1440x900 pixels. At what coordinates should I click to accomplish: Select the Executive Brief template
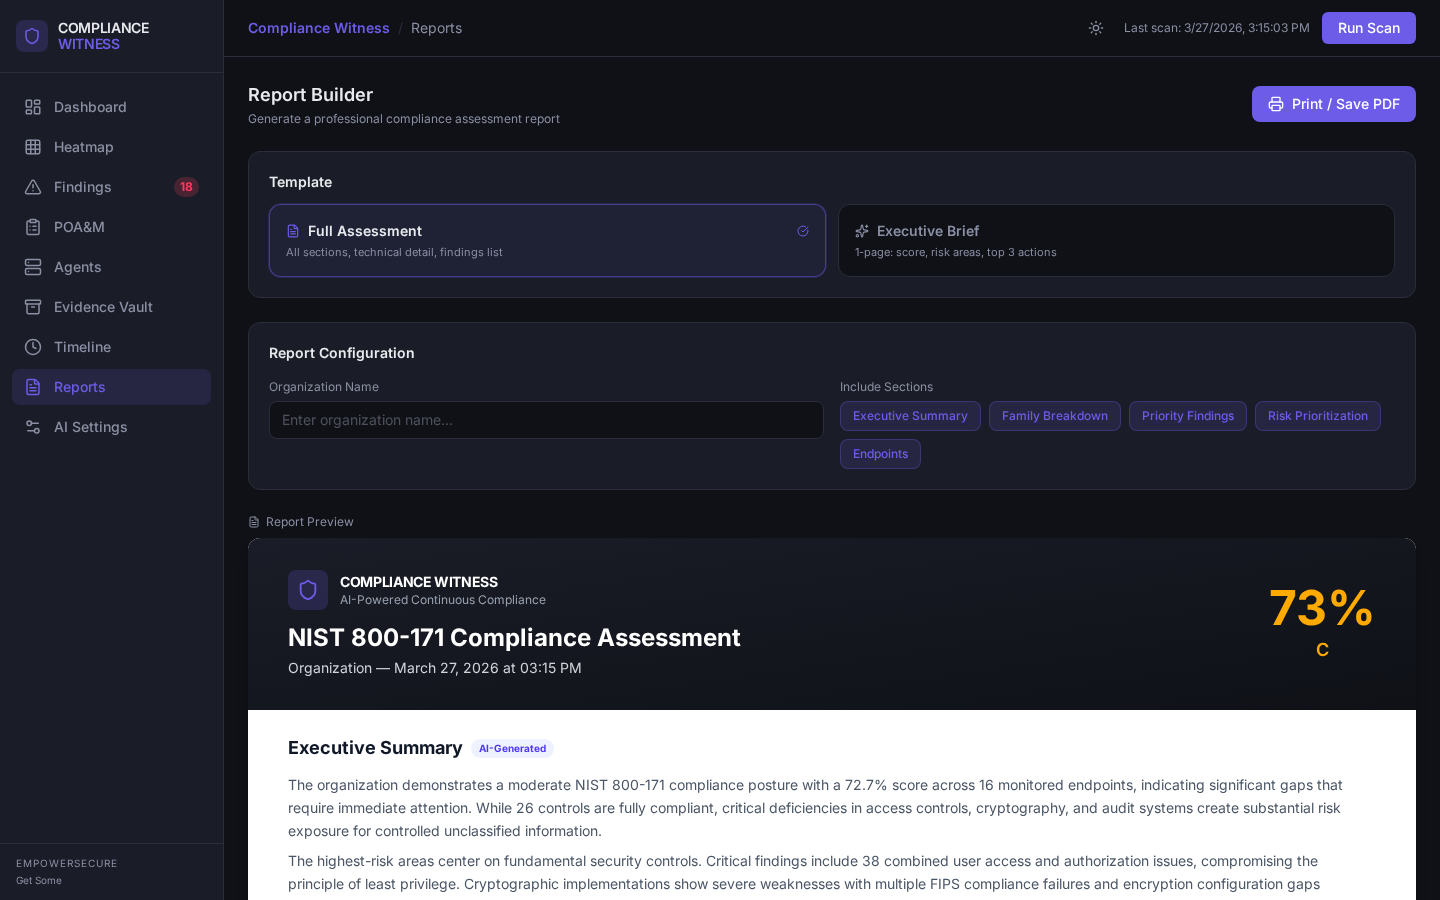point(1116,241)
